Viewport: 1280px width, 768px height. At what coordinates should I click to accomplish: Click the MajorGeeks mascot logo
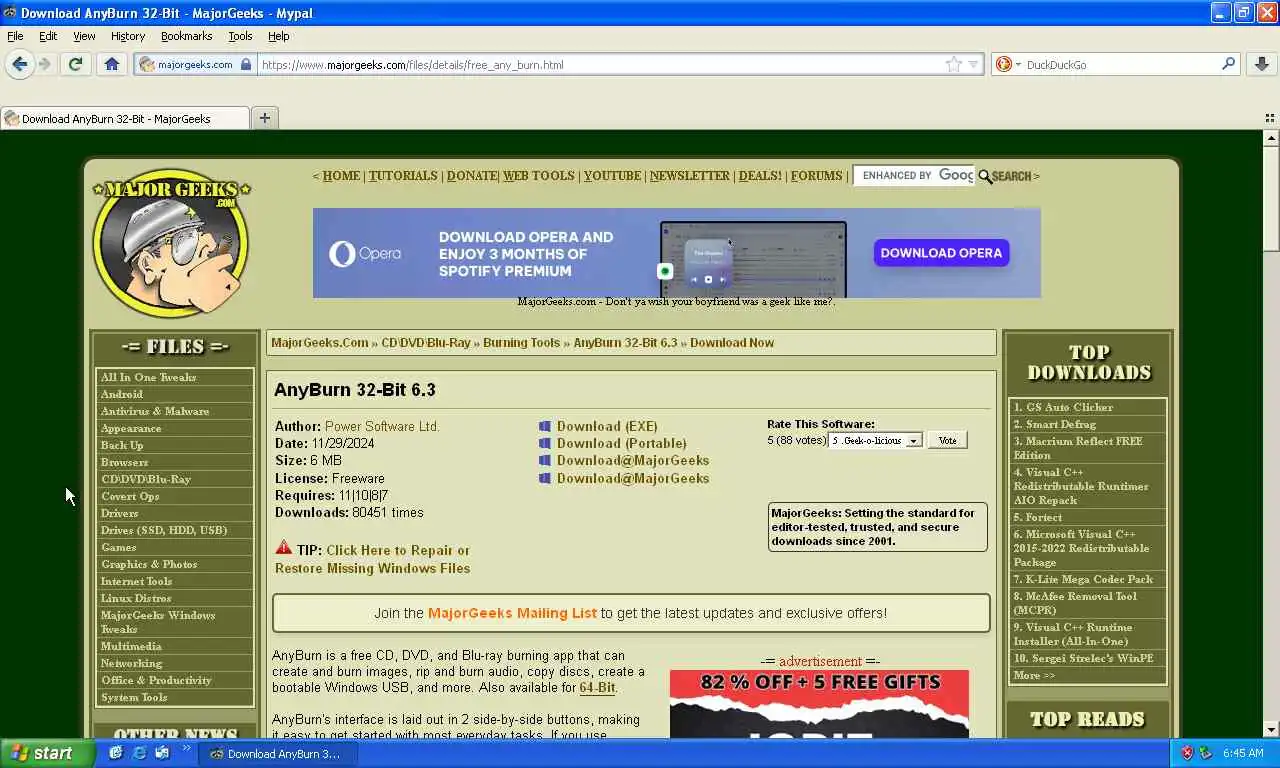tap(171, 243)
